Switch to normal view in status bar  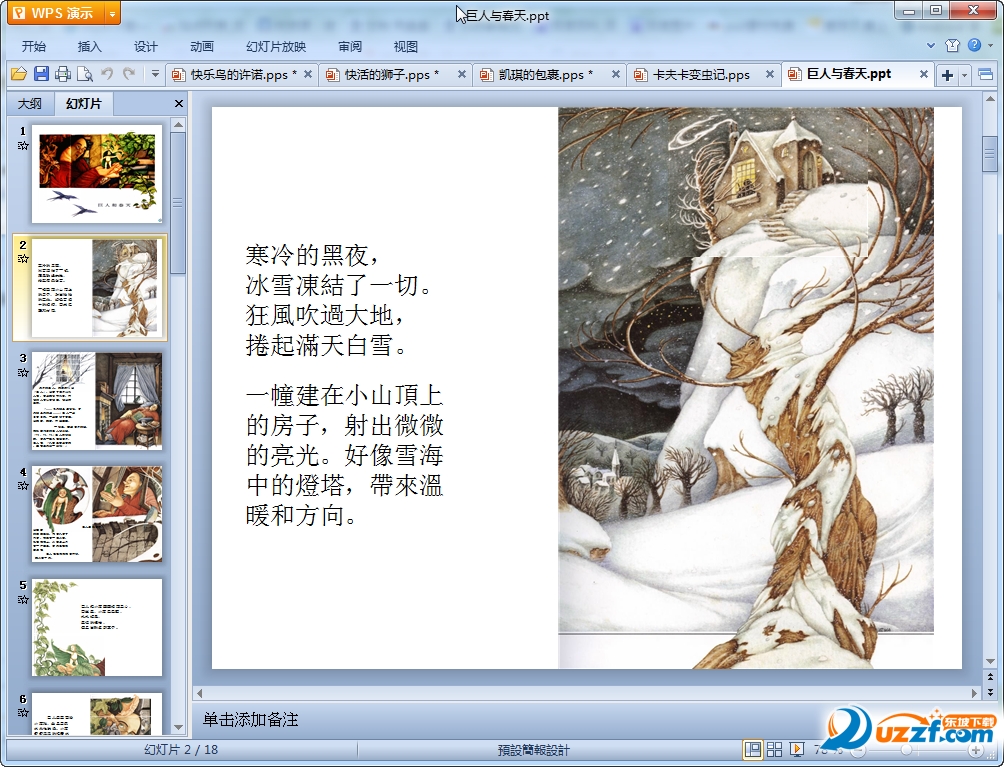752,749
